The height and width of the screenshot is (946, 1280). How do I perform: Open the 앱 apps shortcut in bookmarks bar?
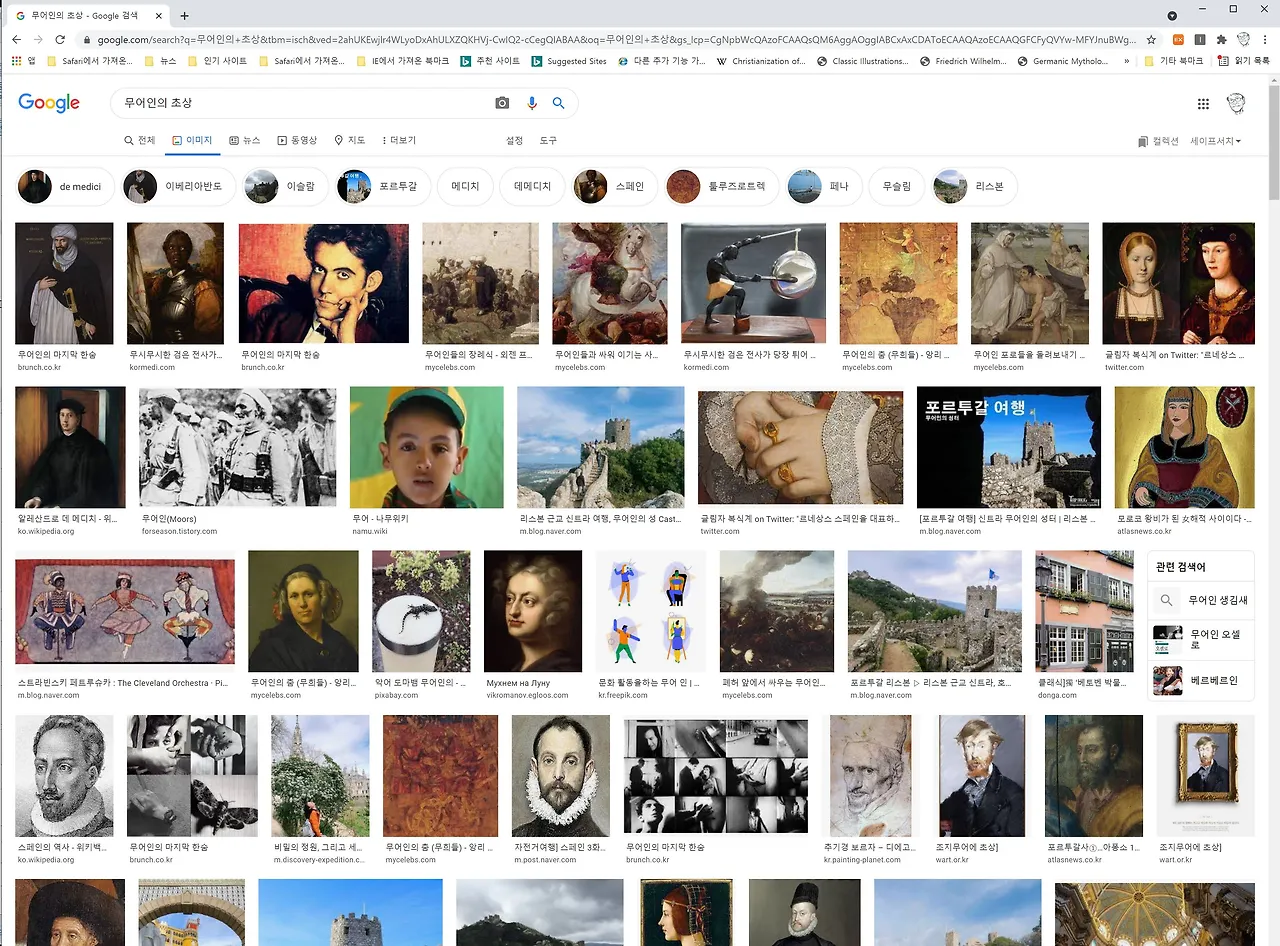pos(23,61)
